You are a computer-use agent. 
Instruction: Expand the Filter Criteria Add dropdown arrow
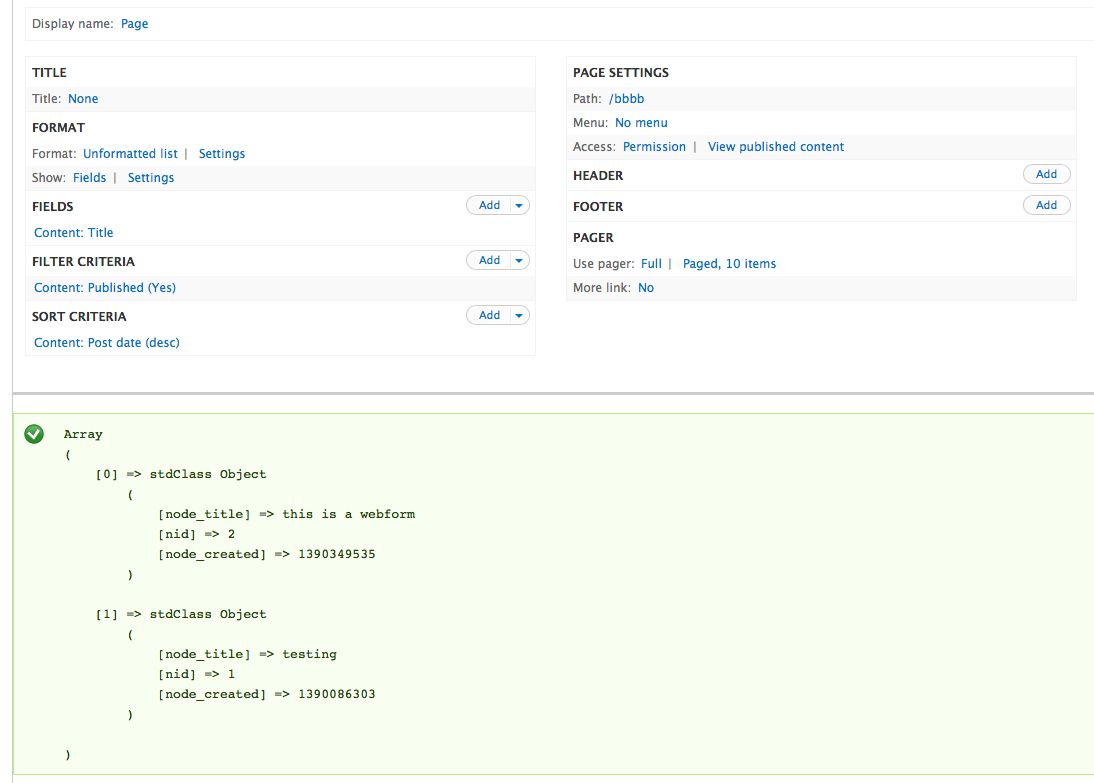(519, 260)
